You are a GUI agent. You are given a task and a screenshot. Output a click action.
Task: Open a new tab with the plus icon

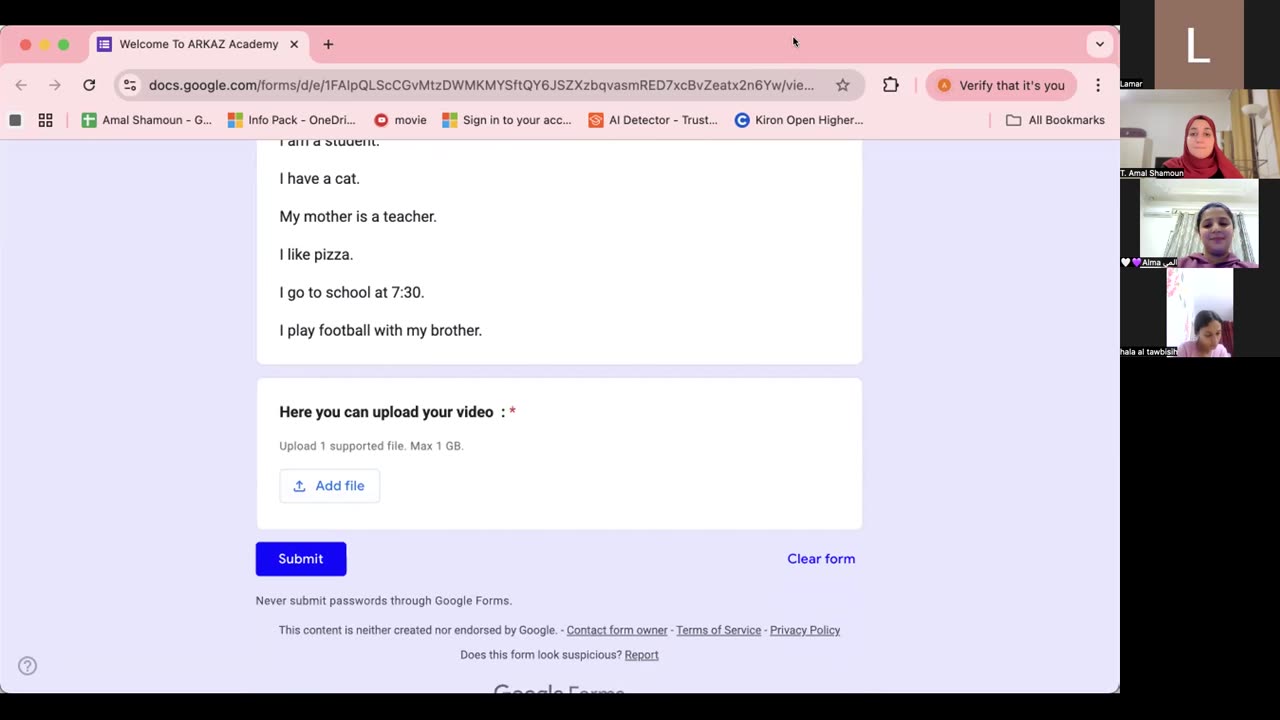click(328, 44)
